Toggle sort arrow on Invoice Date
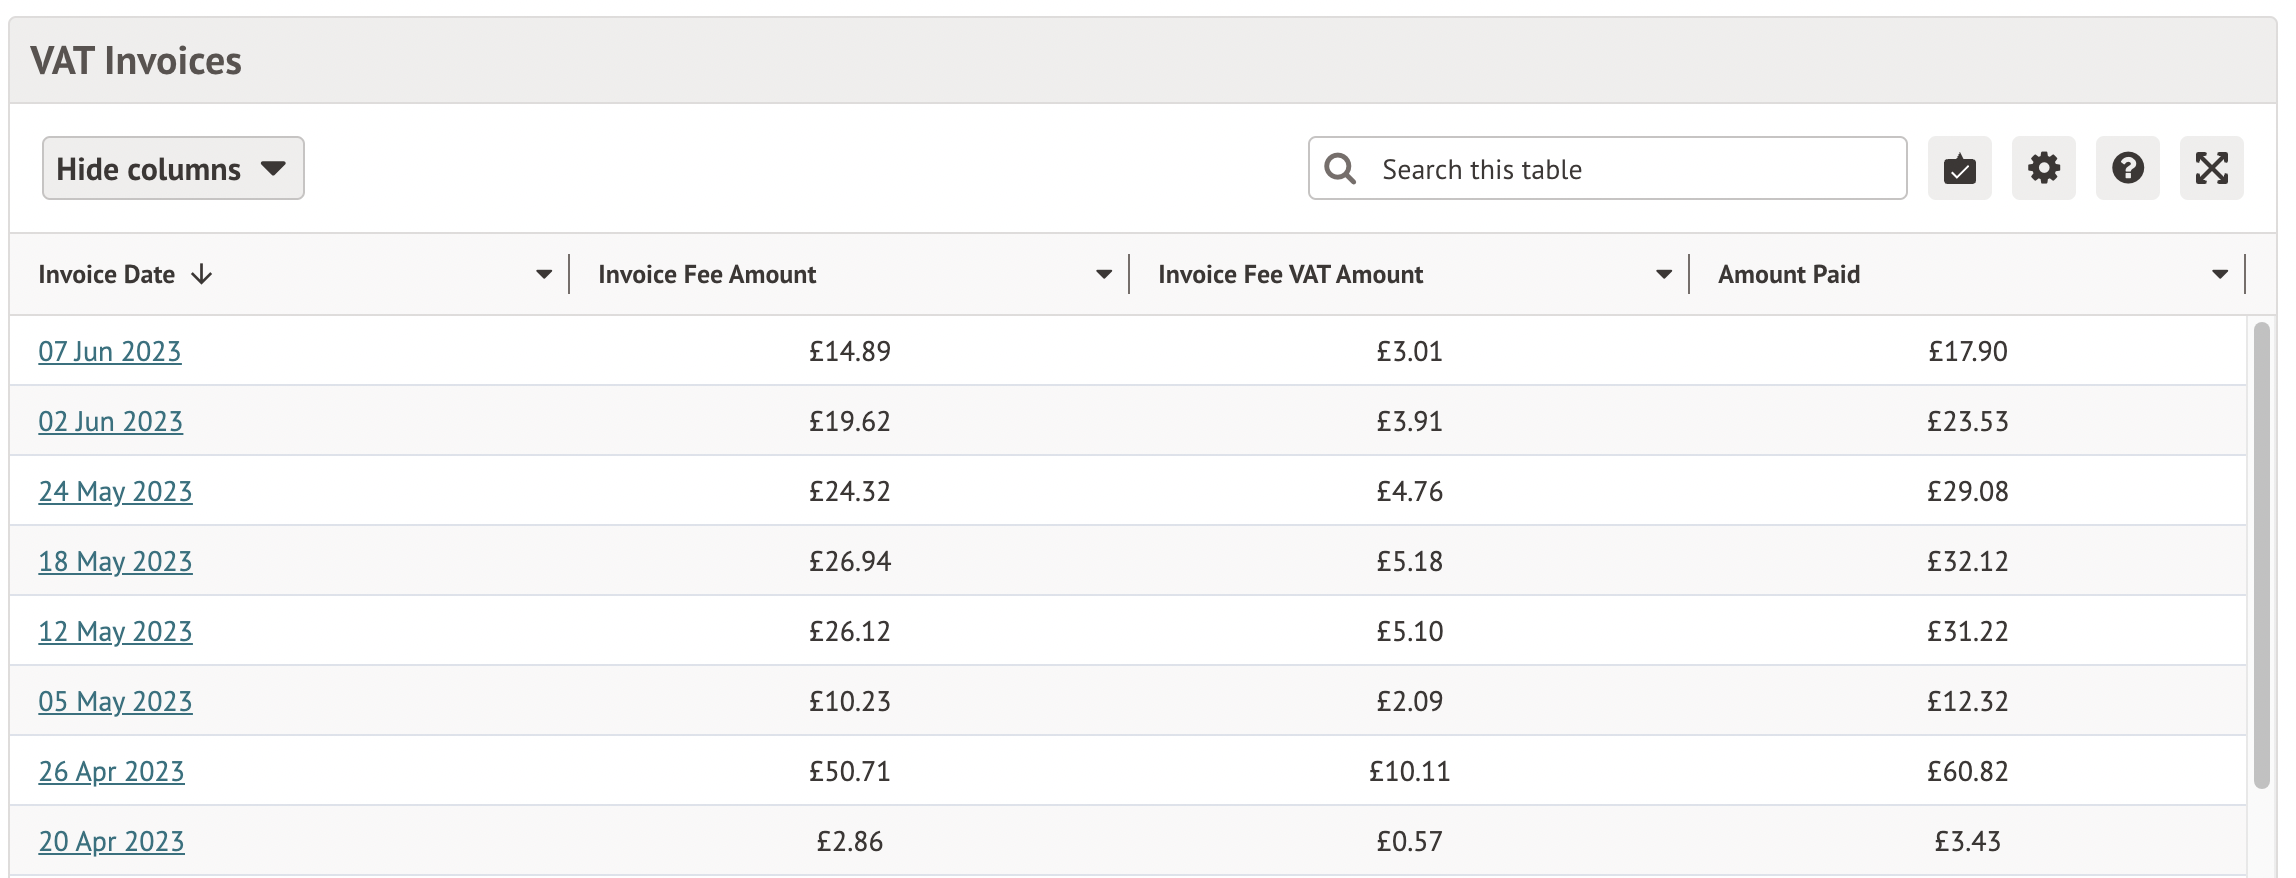The height and width of the screenshot is (878, 2296). [202, 274]
